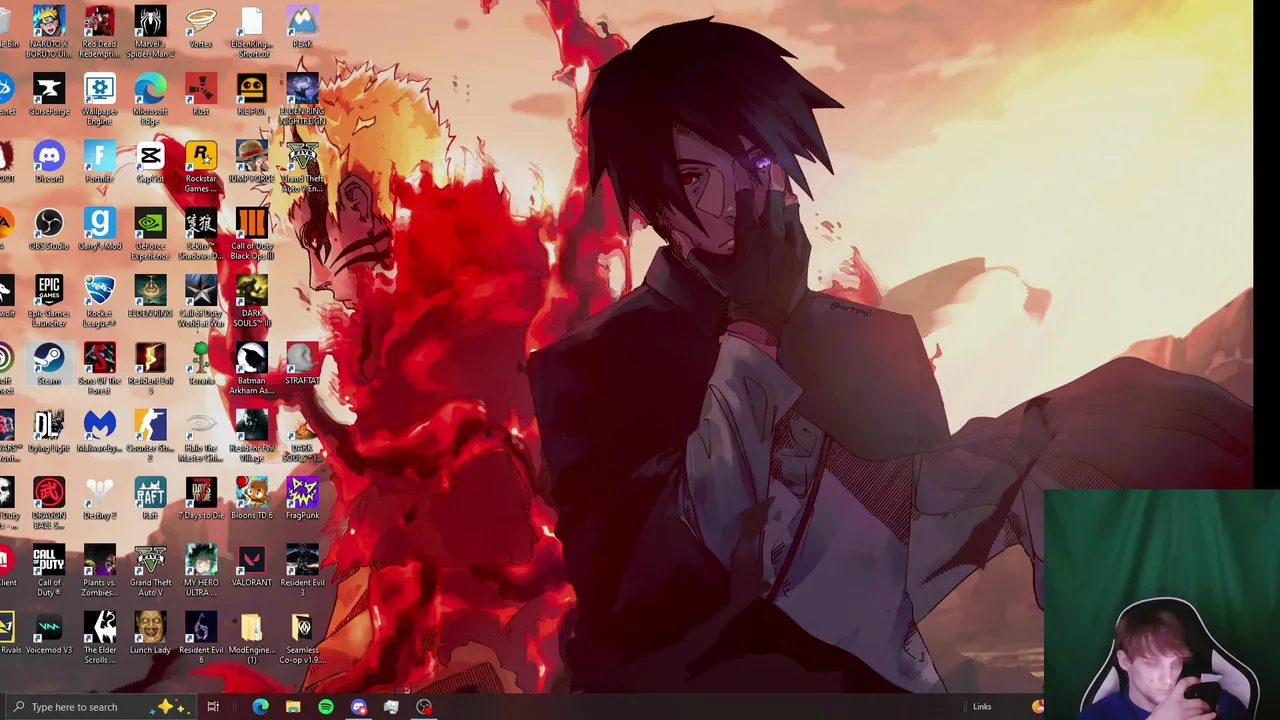Open Task View from the taskbar
The image size is (1280, 720).
213,707
